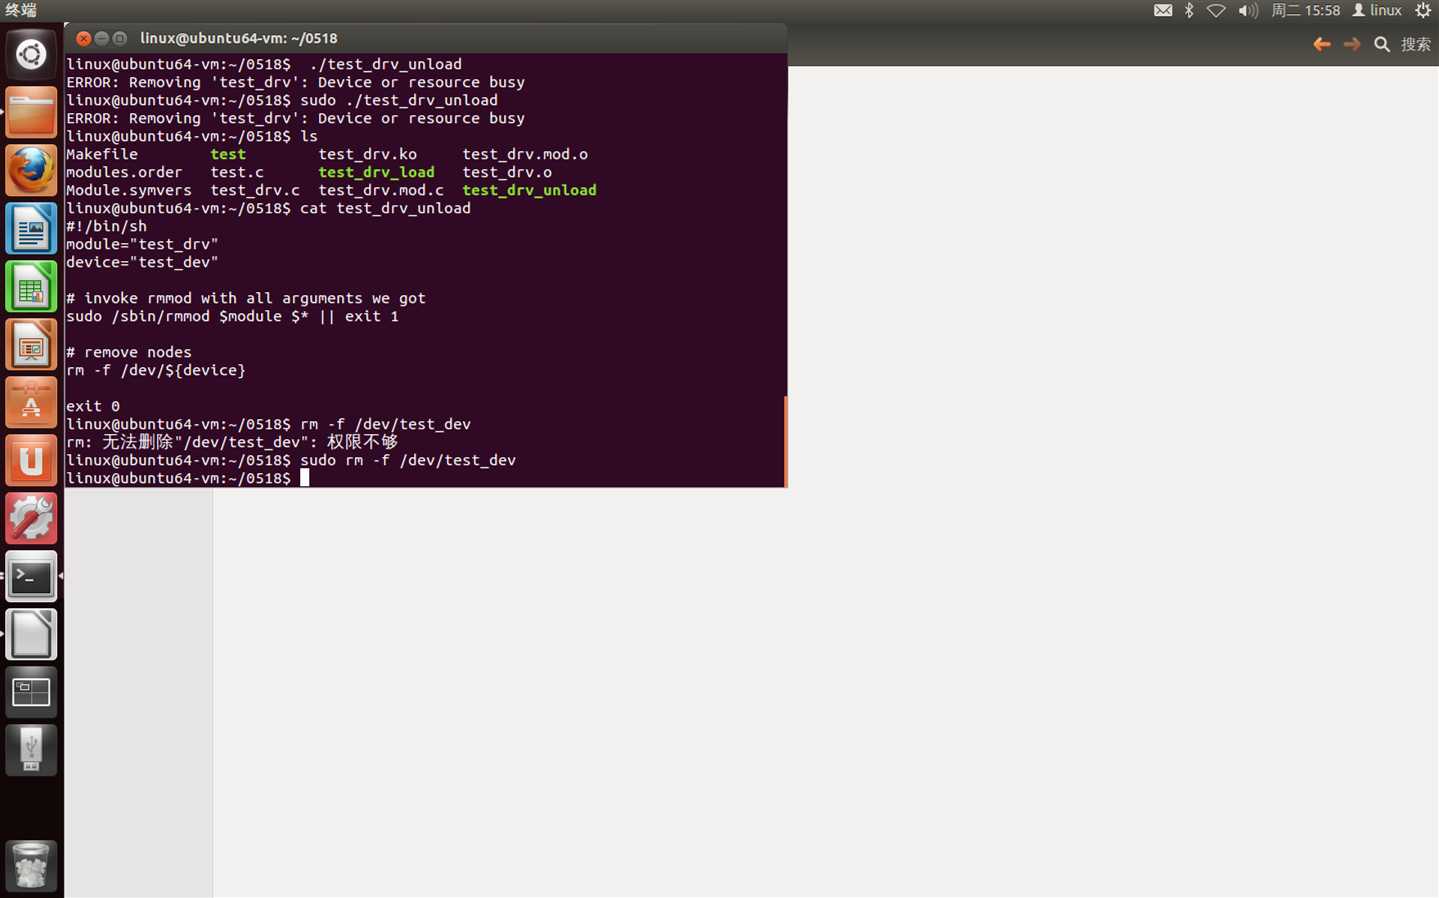Click the 'module="test_drv"' line

coord(142,244)
